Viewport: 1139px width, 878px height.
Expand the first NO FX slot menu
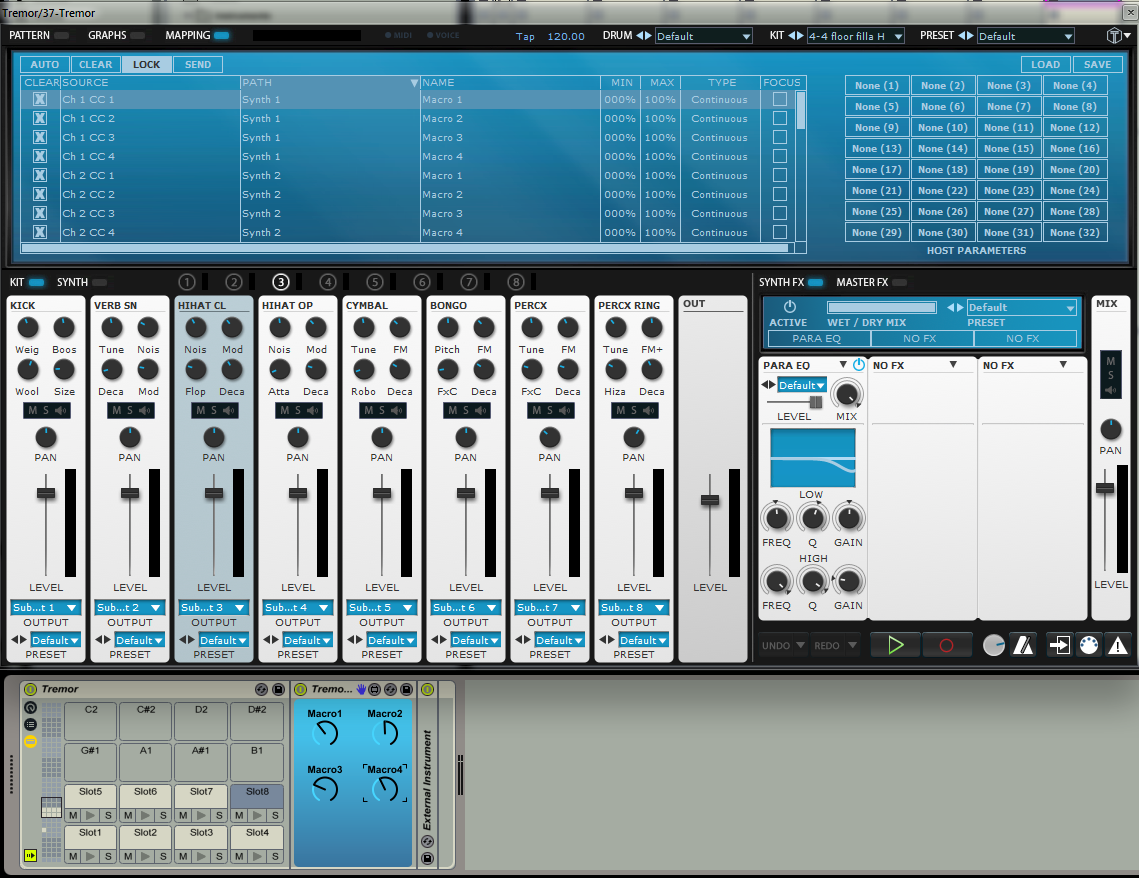pyautogui.click(x=952, y=365)
